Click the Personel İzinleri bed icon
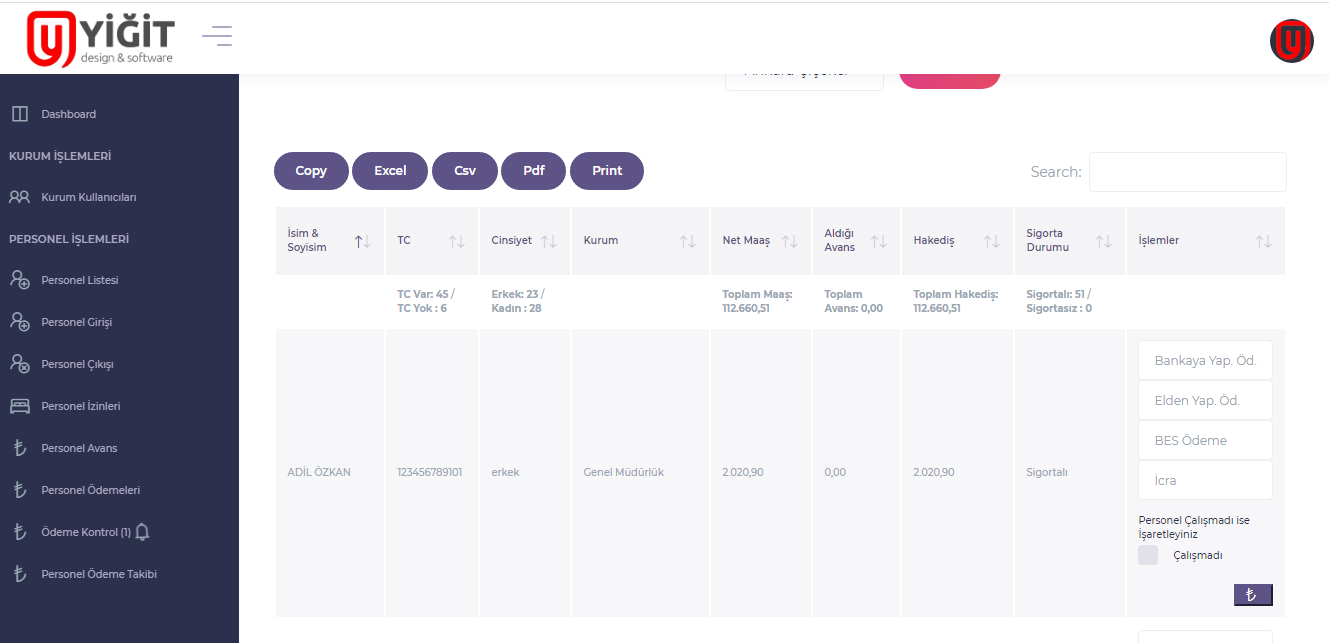Image resolution: width=1329 pixels, height=643 pixels. pyautogui.click(x=20, y=406)
